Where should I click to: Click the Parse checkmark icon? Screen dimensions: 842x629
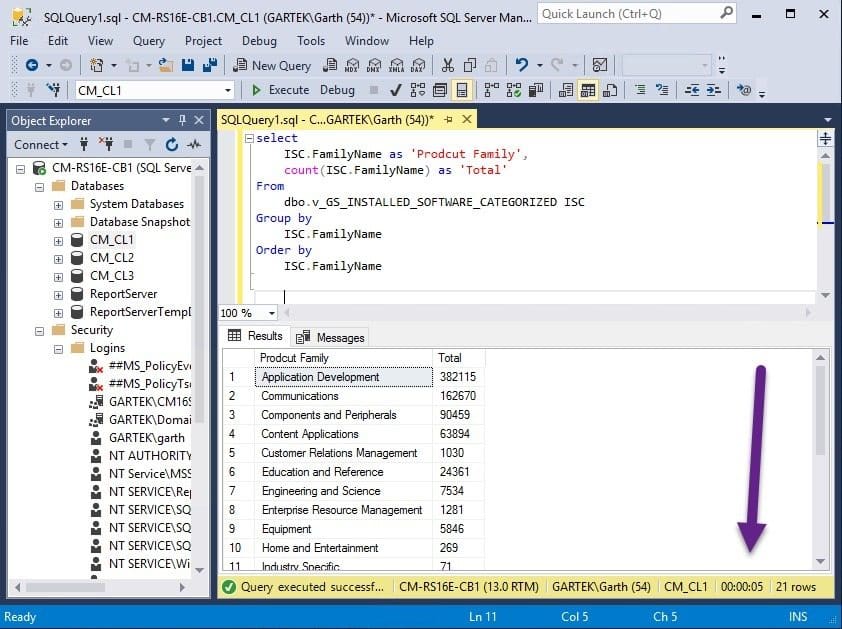pos(396,90)
